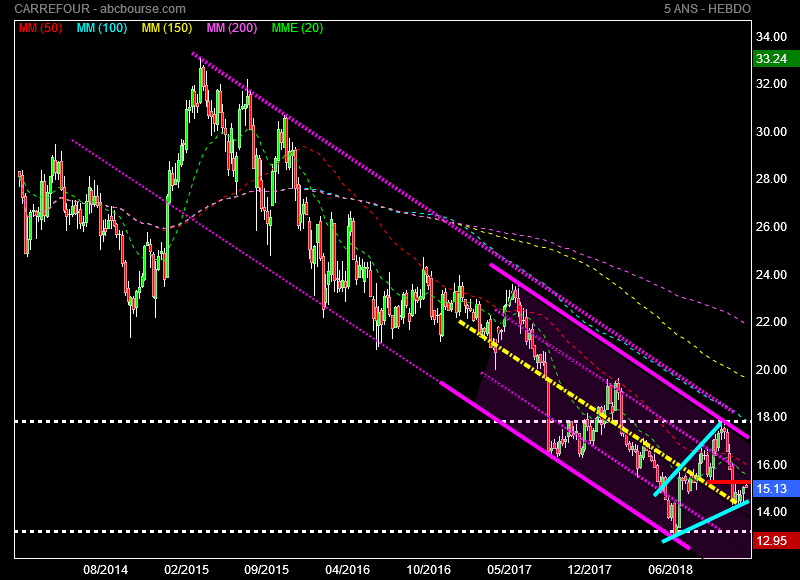Screen dimensions: 800x580
Task: Click the 06/2018 date axis label
Action: coord(670,569)
